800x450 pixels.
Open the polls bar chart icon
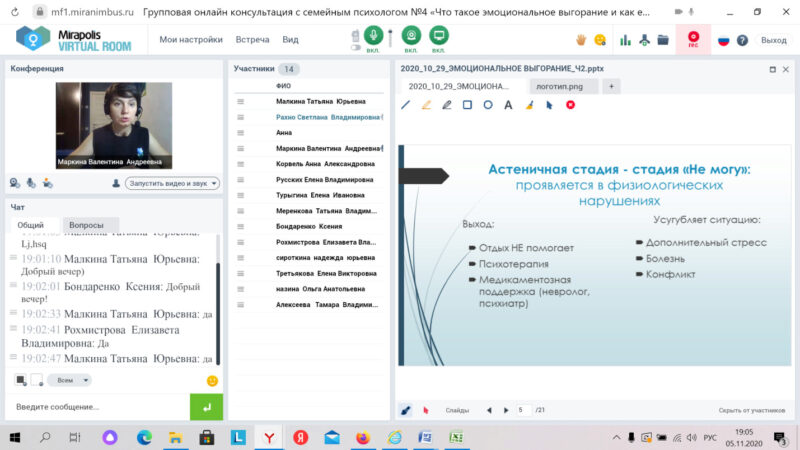pos(625,40)
